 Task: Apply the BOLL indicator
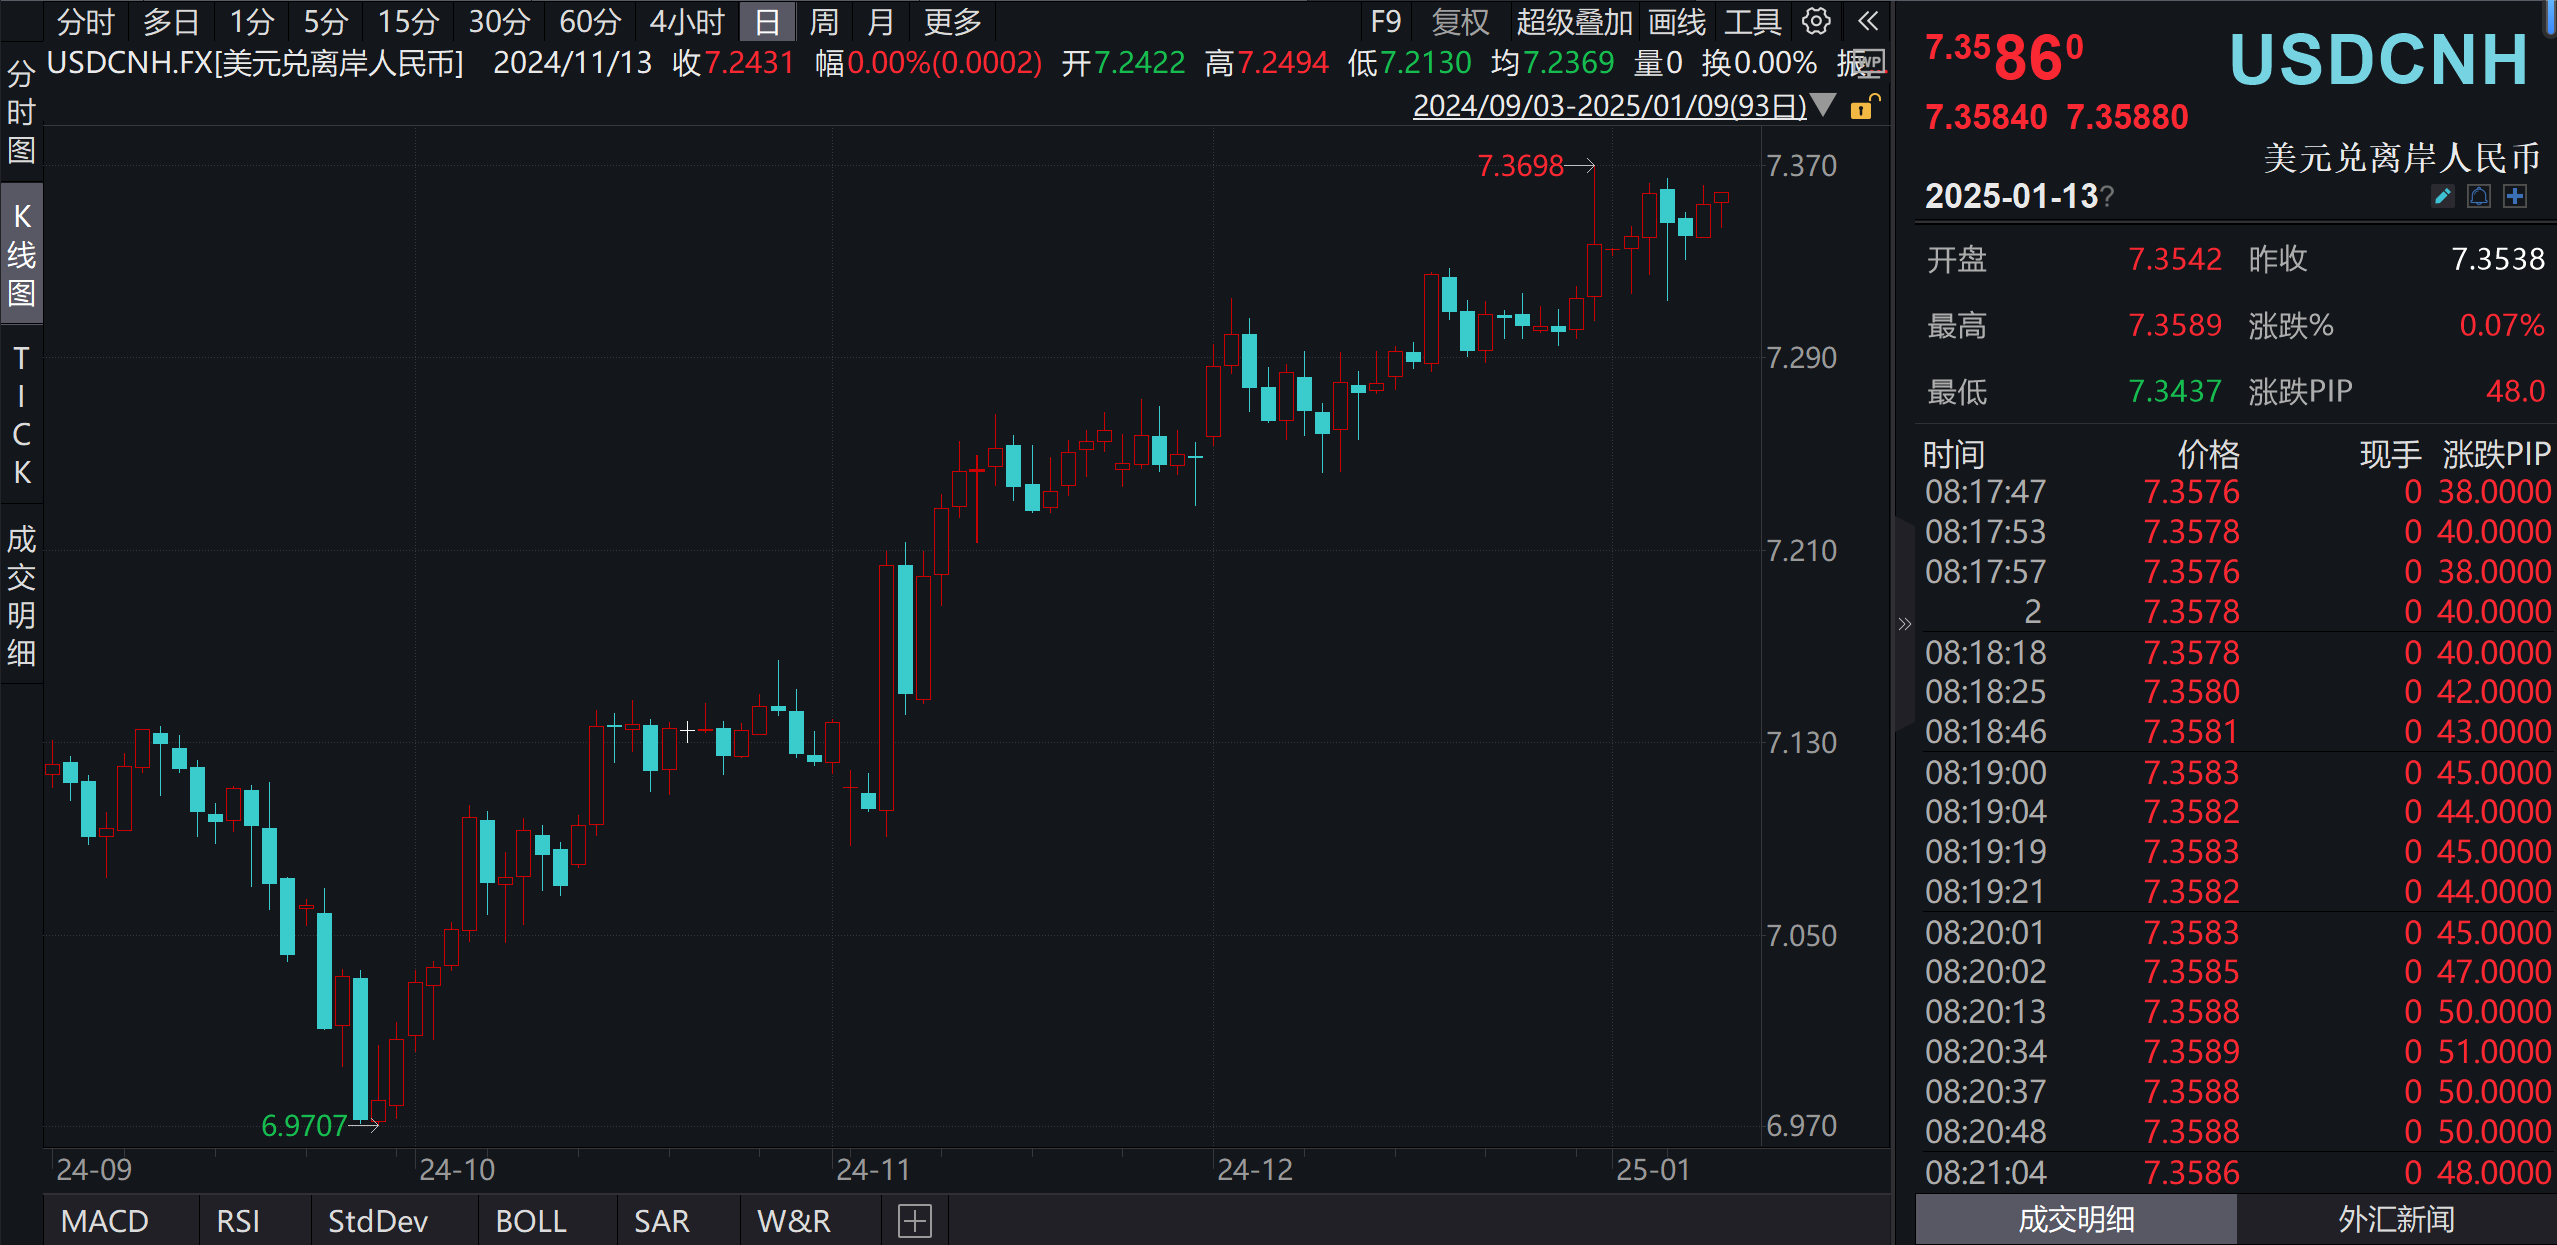tap(531, 1220)
